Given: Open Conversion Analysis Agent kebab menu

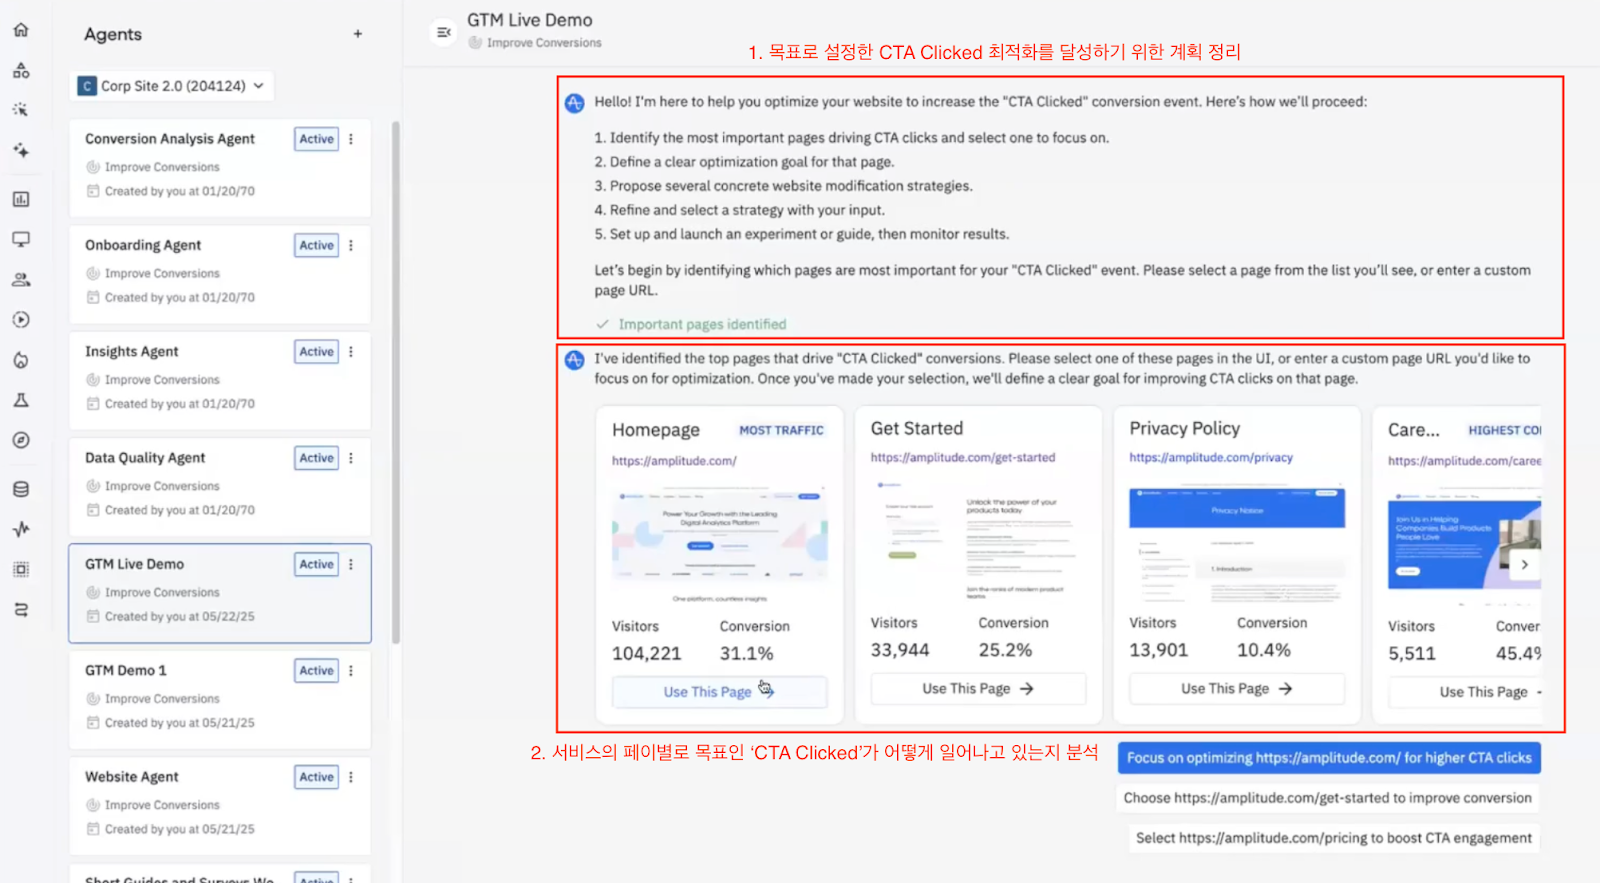Looking at the screenshot, I should (x=351, y=139).
